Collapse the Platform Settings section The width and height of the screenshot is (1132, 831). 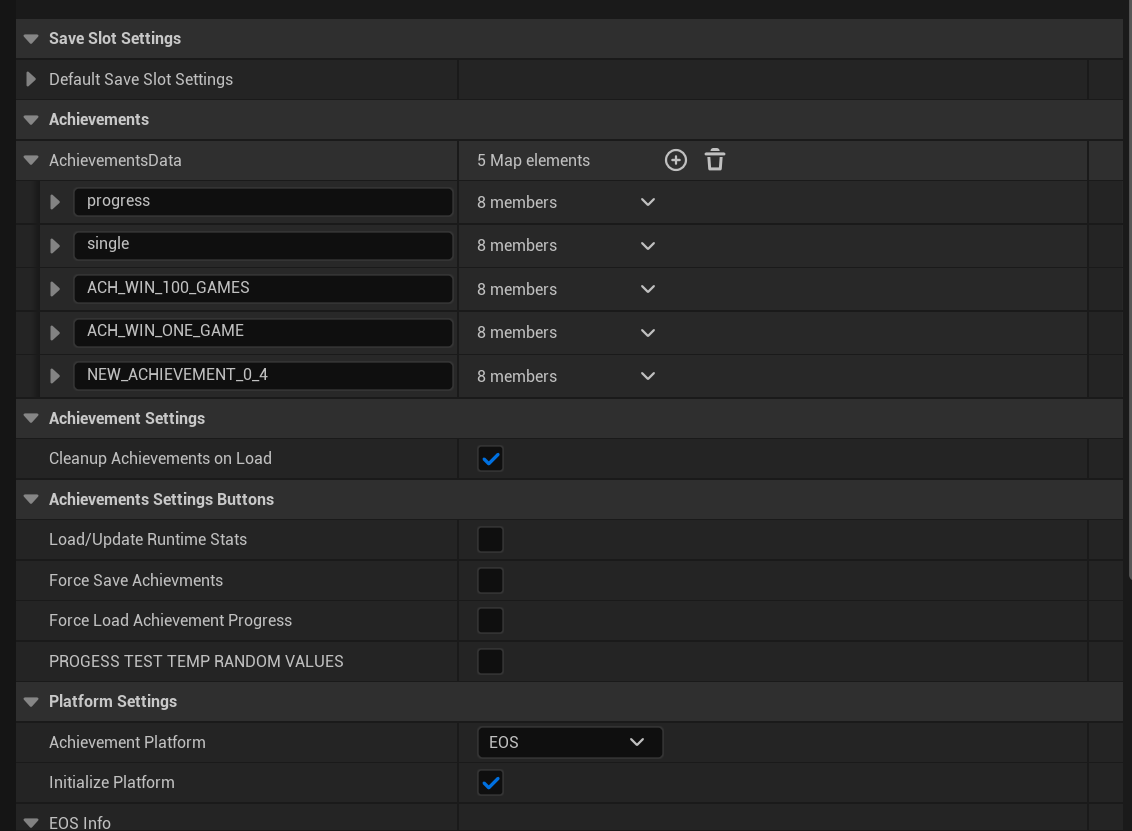[31, 702]
